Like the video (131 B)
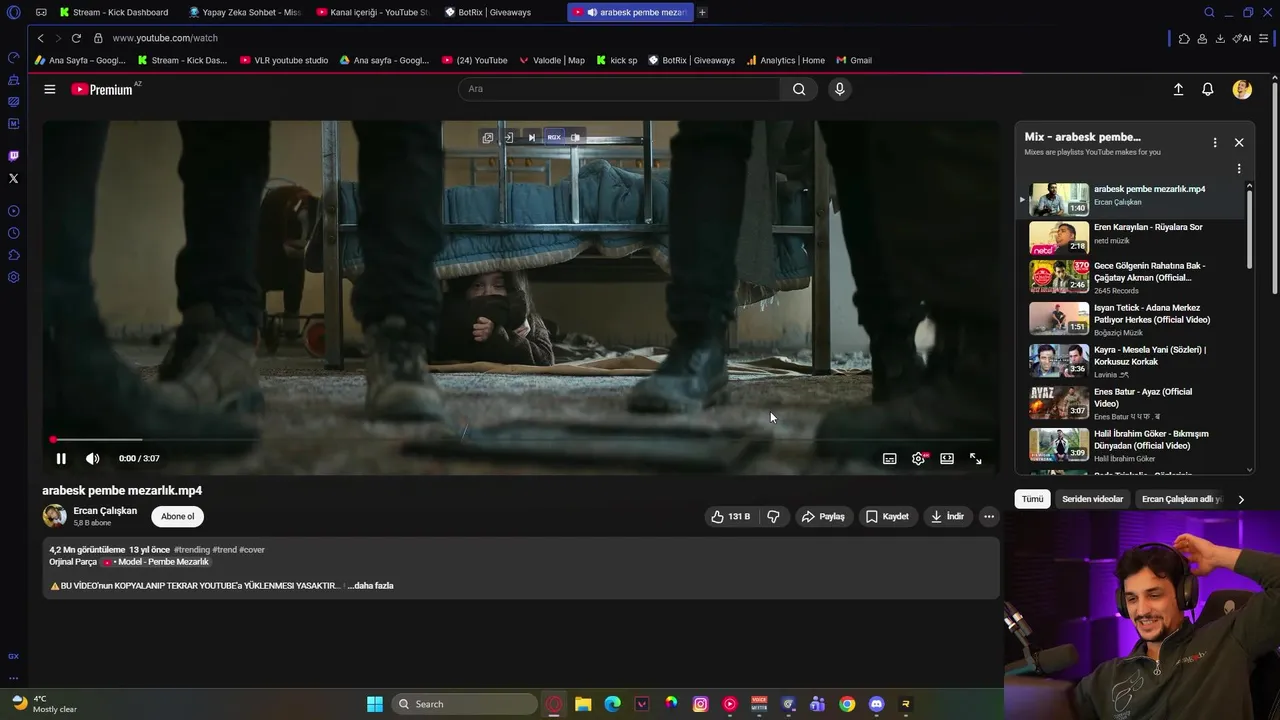1280x720 pixels. coord(730,517)
